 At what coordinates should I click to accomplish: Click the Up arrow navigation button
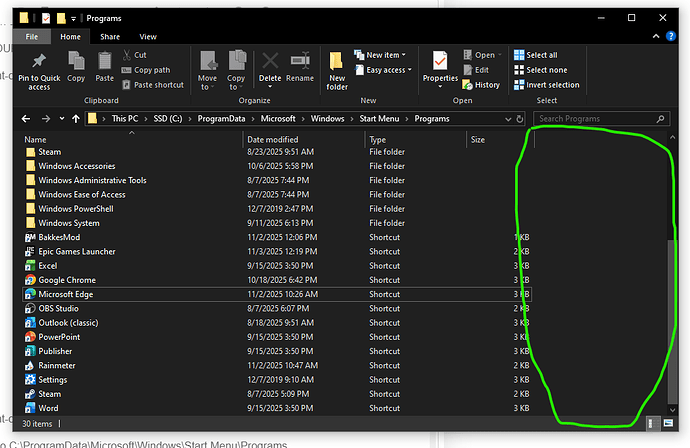coord(76,119)
